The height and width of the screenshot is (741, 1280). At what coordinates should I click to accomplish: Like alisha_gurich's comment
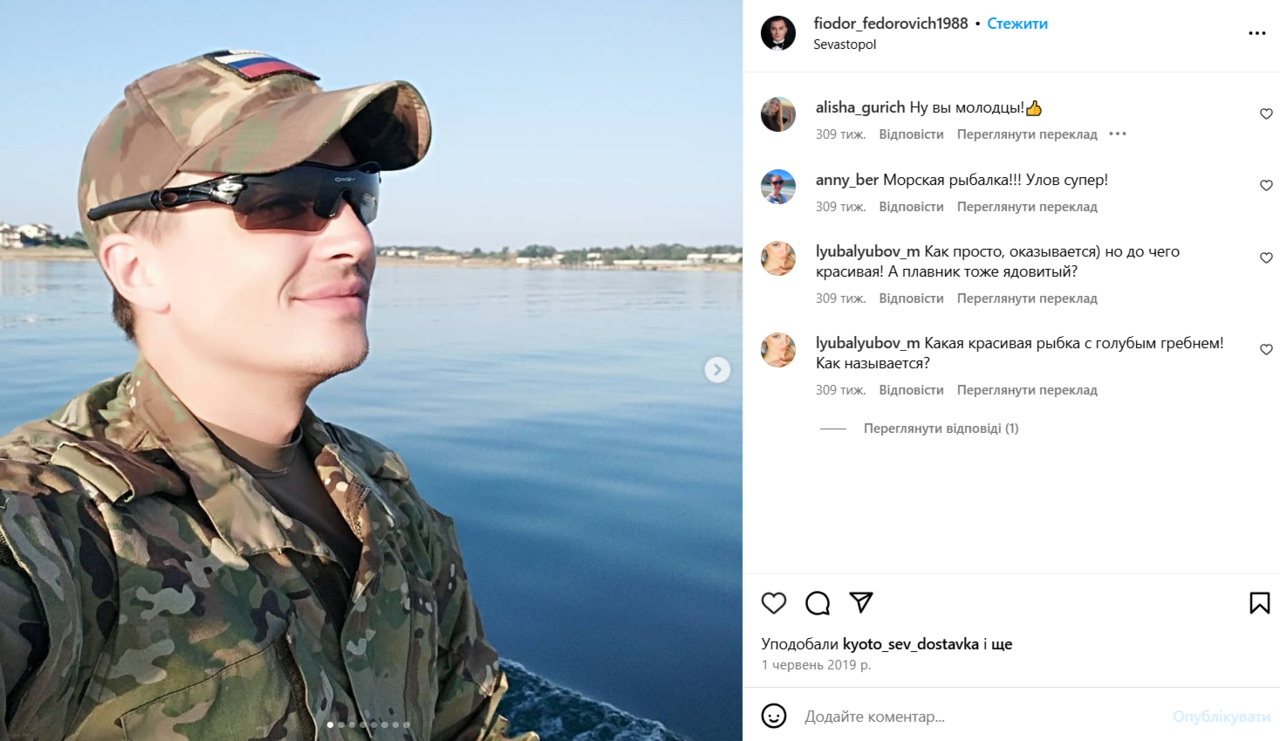pyautogui.click(x=1266, y=114)
